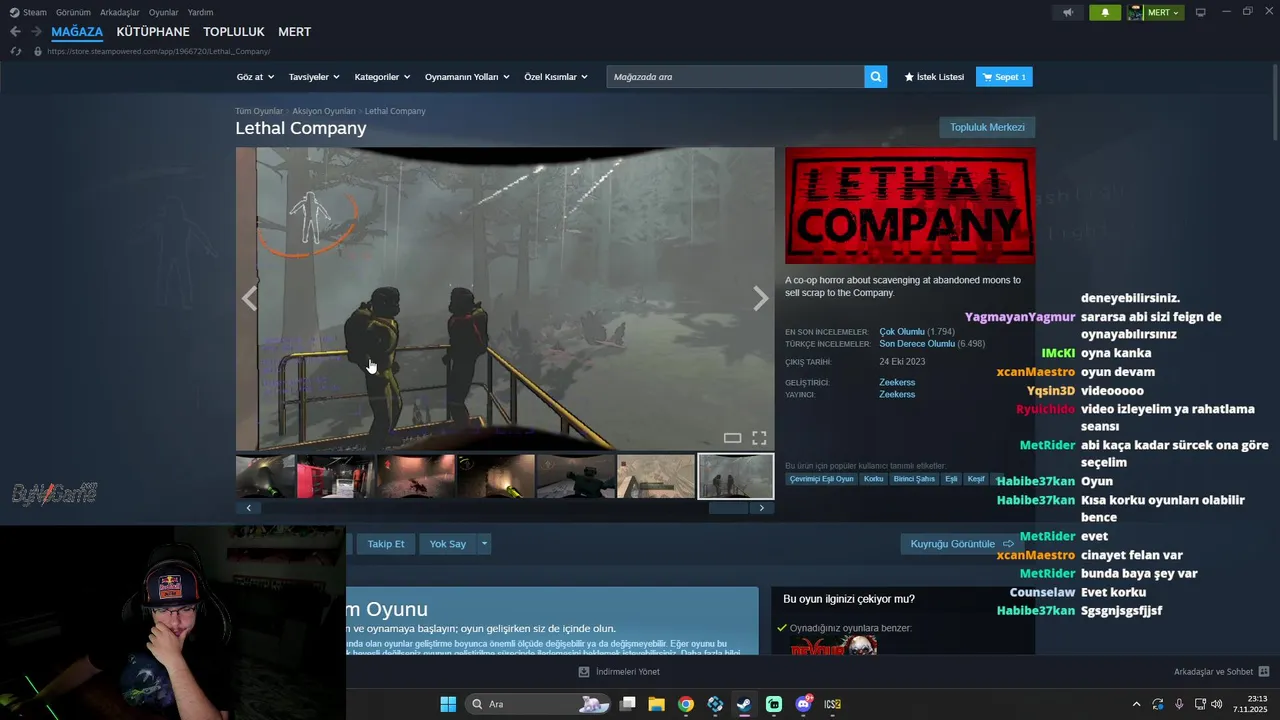The height and width of the screenshot is (720, 1280).
Task: Select the Korku tag
Action: tap(874, 479)
